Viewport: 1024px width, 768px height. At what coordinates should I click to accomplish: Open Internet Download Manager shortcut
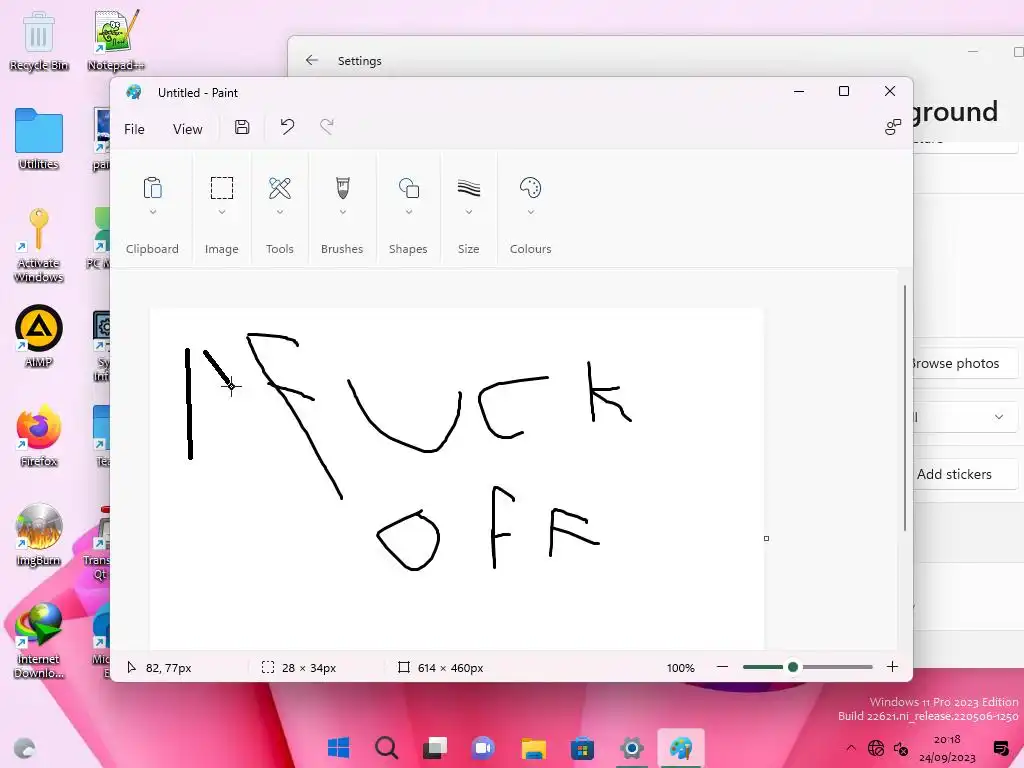(39, 640)
